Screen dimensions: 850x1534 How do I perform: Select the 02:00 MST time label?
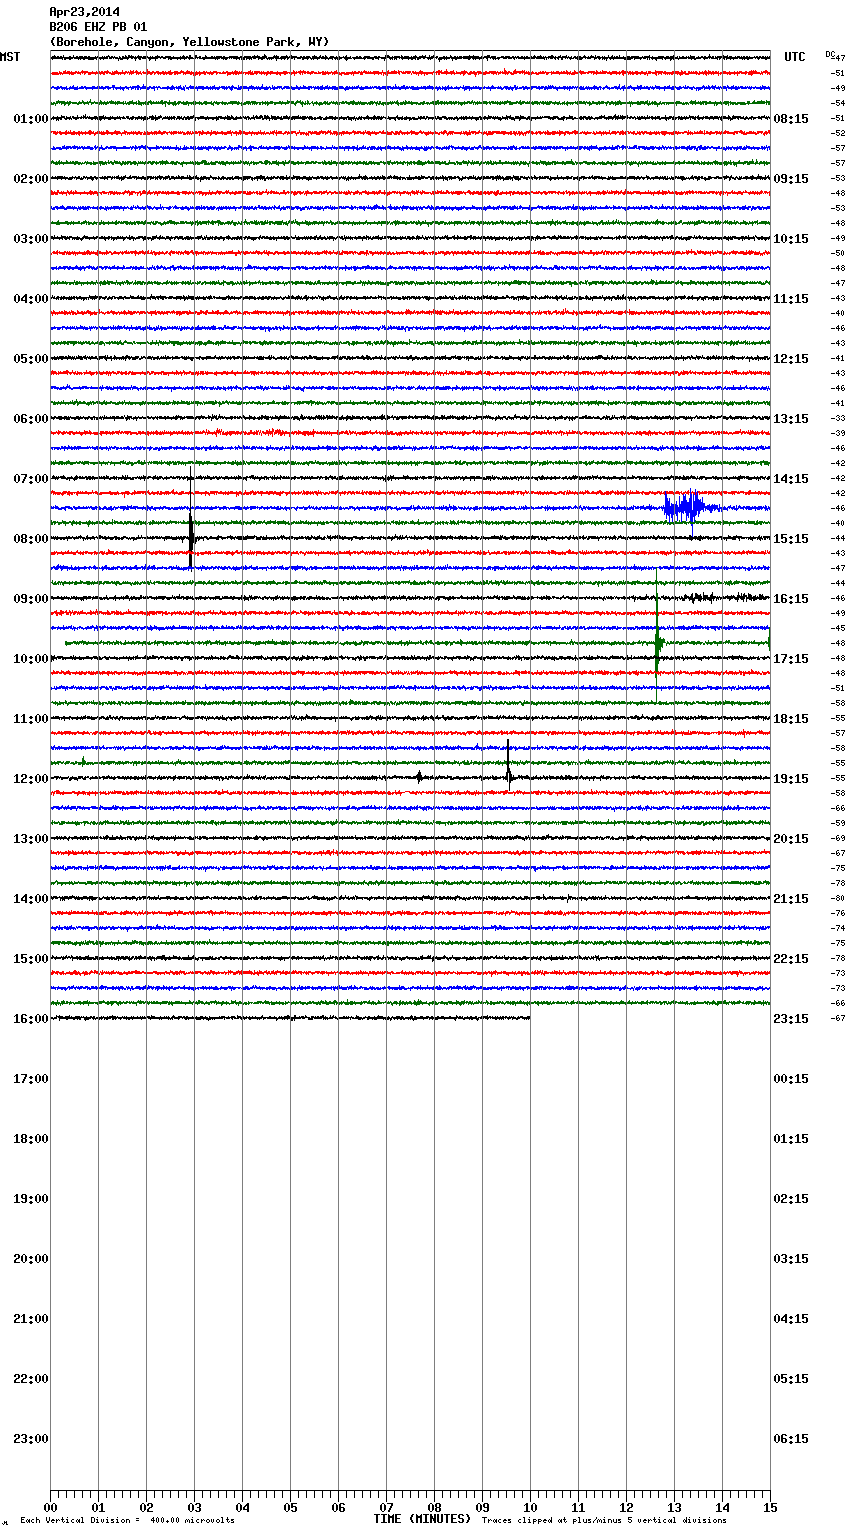point(31,179)
